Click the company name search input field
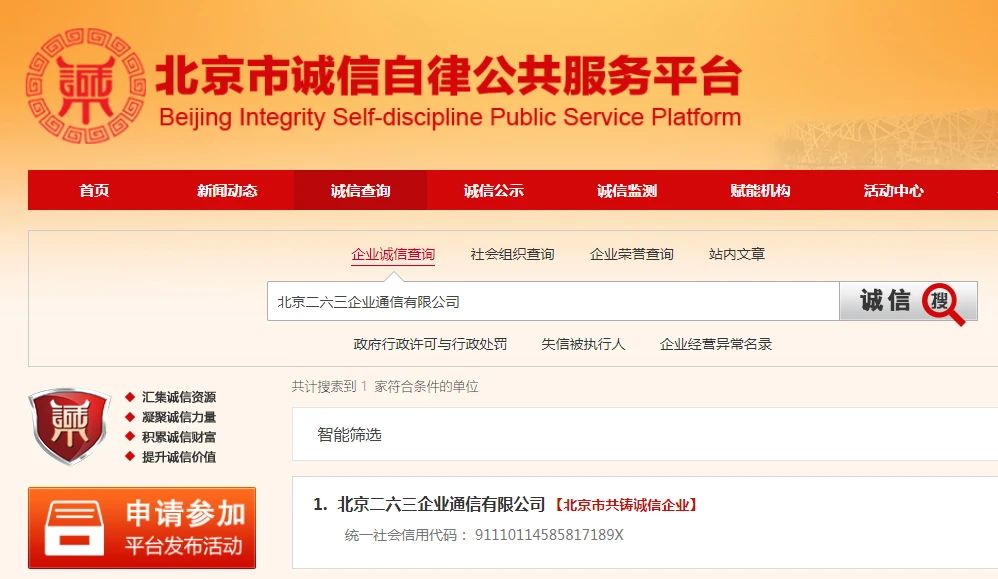 [552, 302]
